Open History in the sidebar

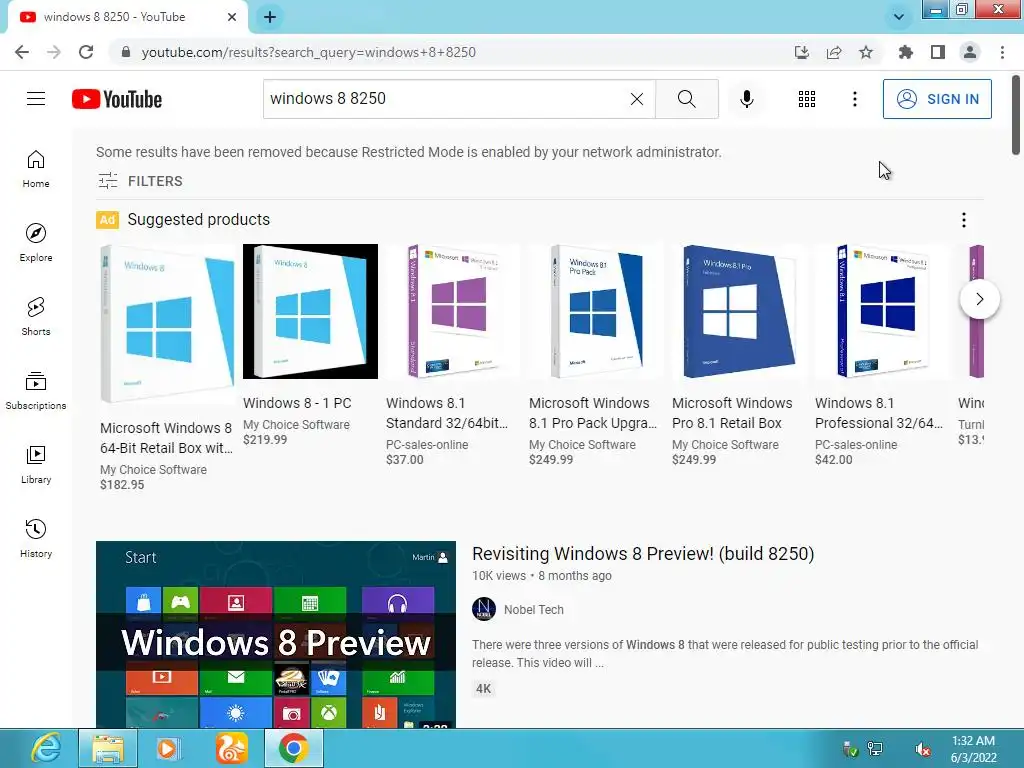(x=36, y=538)
